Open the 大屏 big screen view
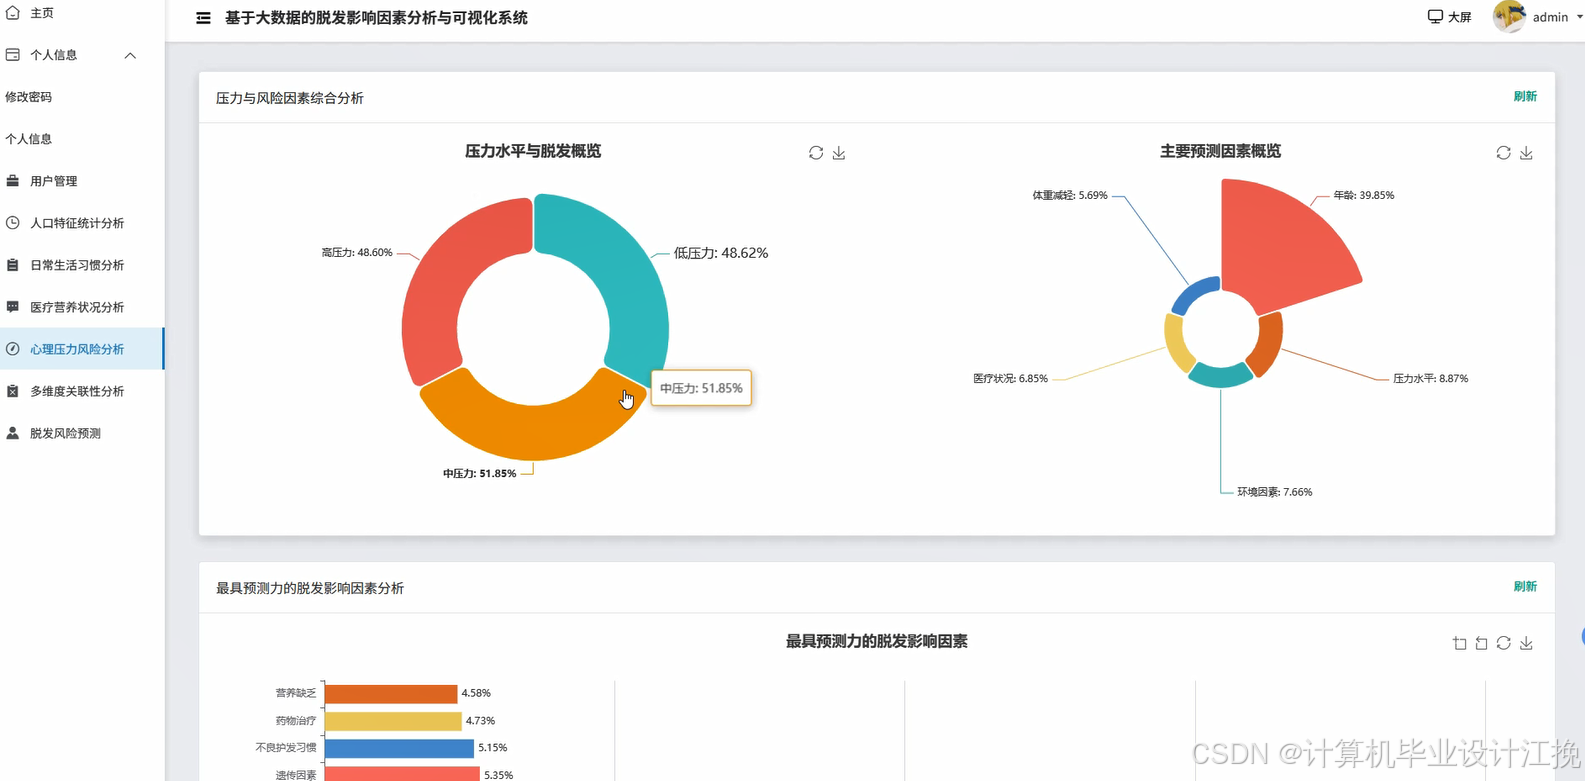This screenshot has width=1585, height=781. (x=1449, y=17)
